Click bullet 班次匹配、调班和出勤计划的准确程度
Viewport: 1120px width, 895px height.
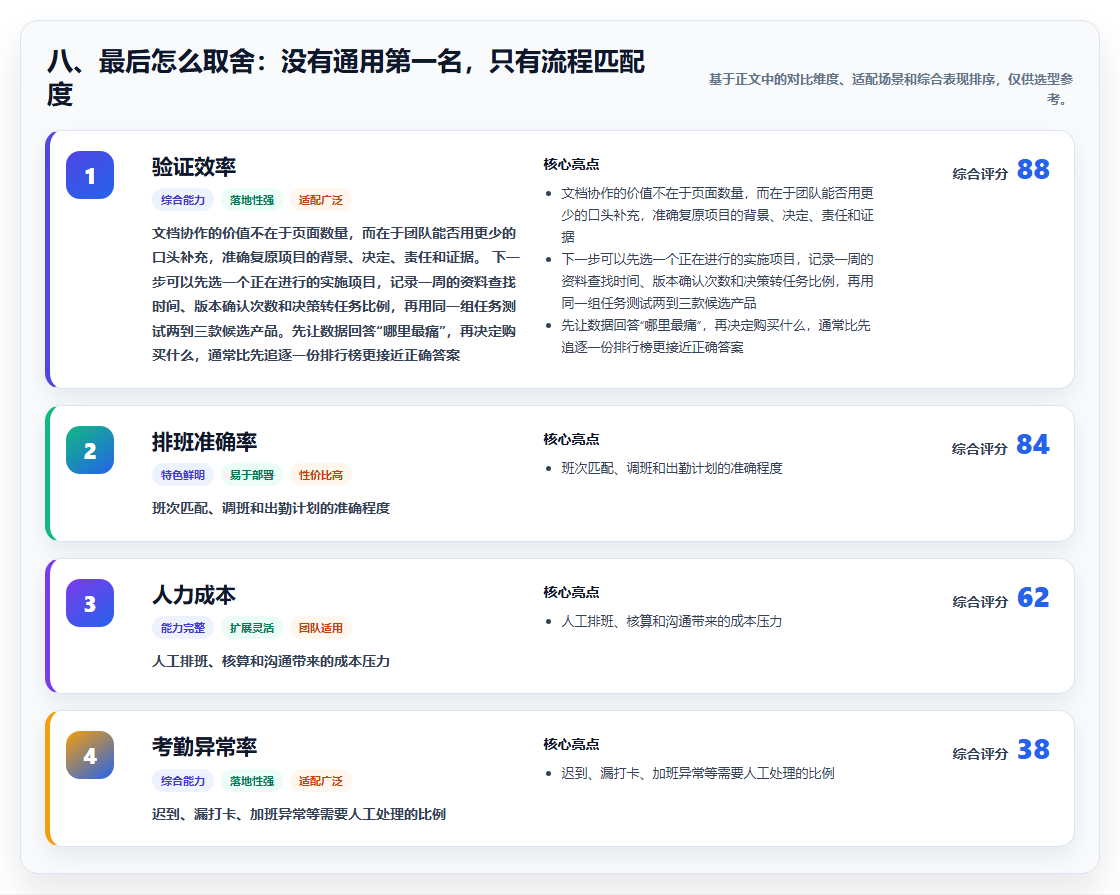[671, 468]
